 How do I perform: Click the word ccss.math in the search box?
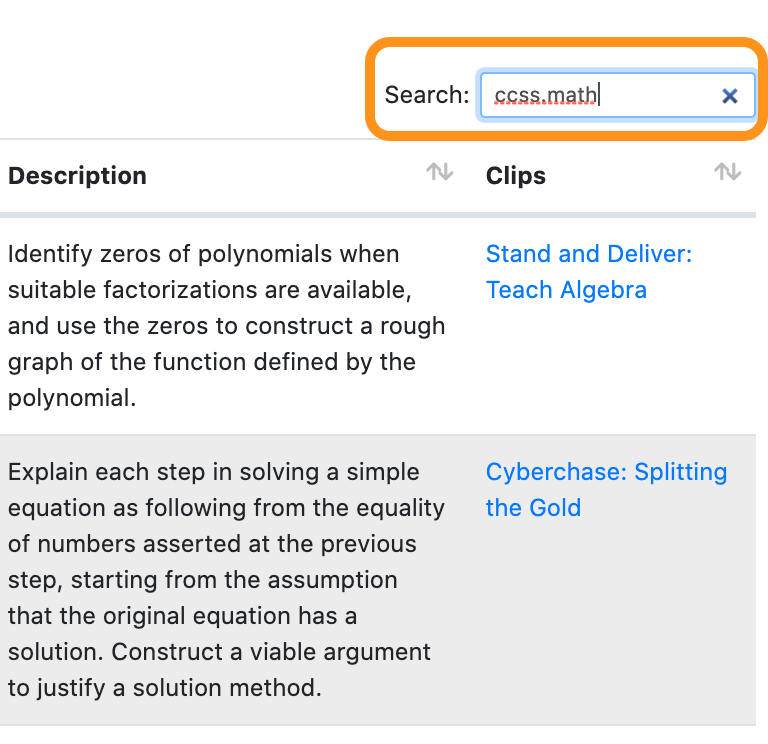(546, 96)
